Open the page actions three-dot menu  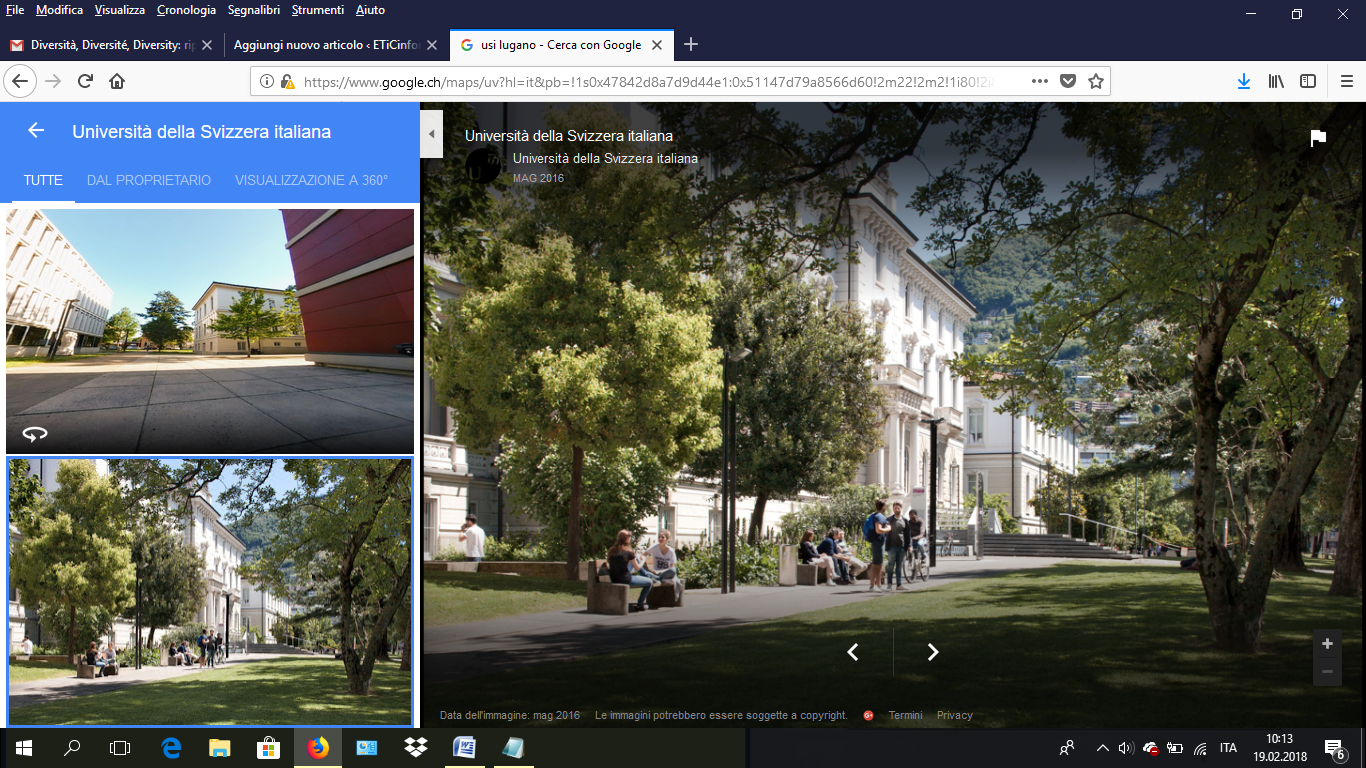point(1040,81)
